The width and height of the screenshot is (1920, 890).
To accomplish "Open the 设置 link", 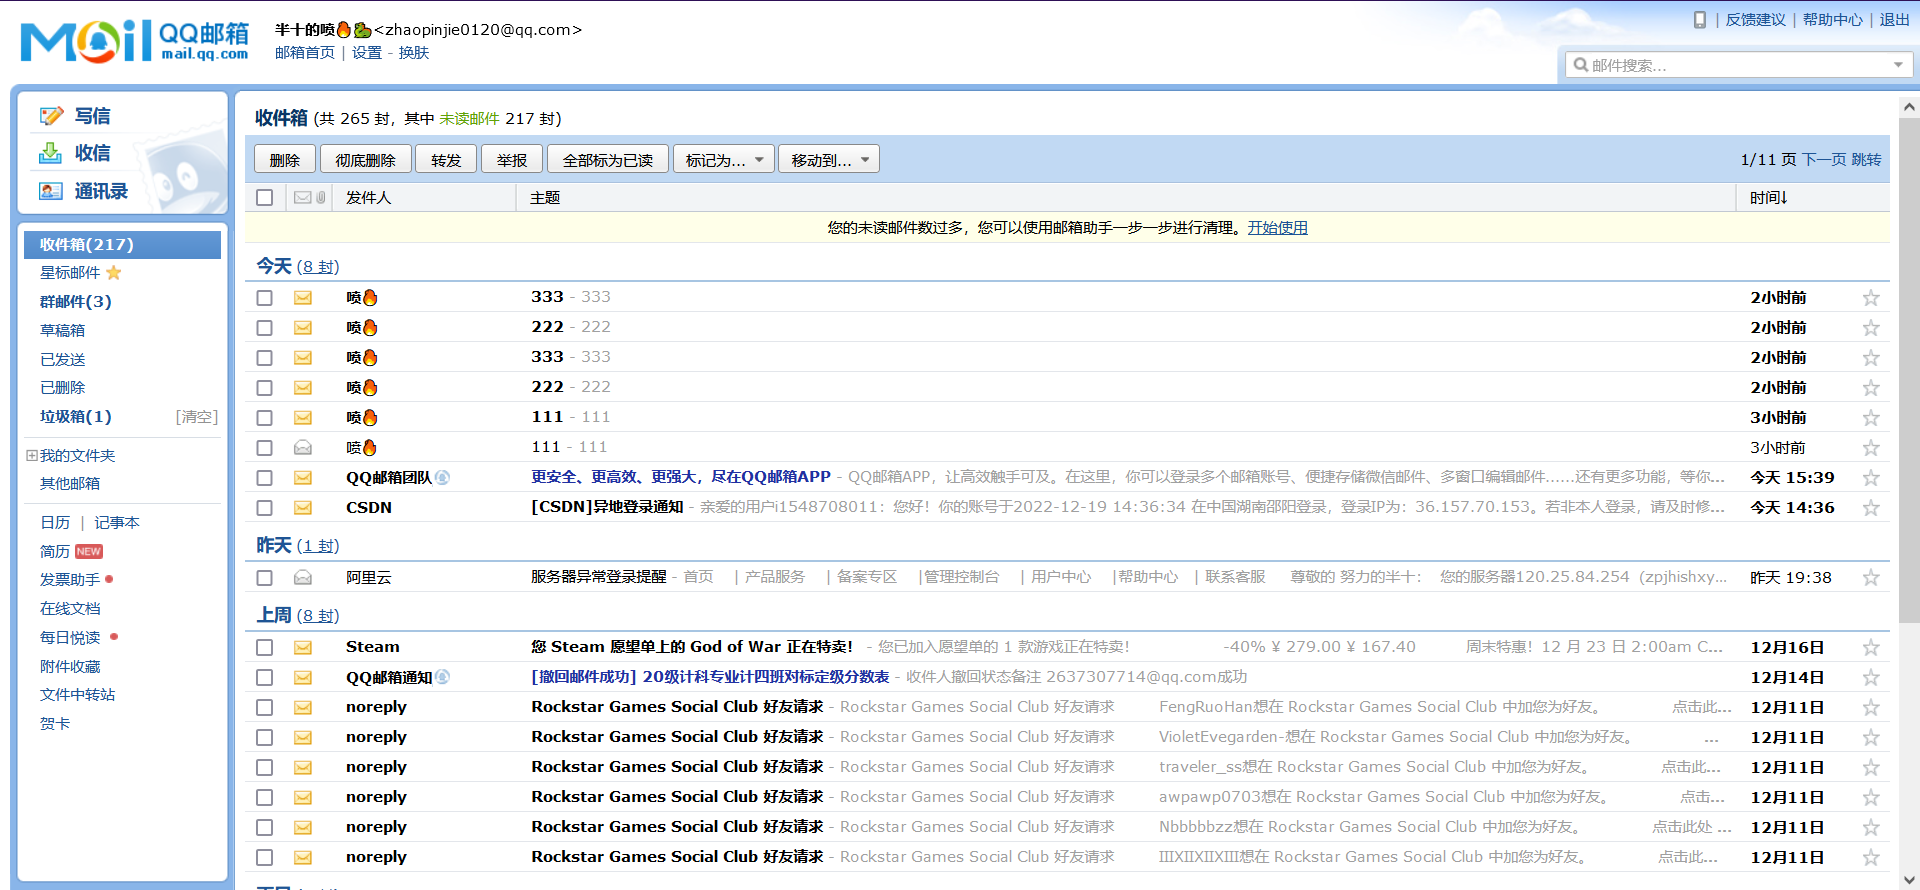I will pos(366,53).
